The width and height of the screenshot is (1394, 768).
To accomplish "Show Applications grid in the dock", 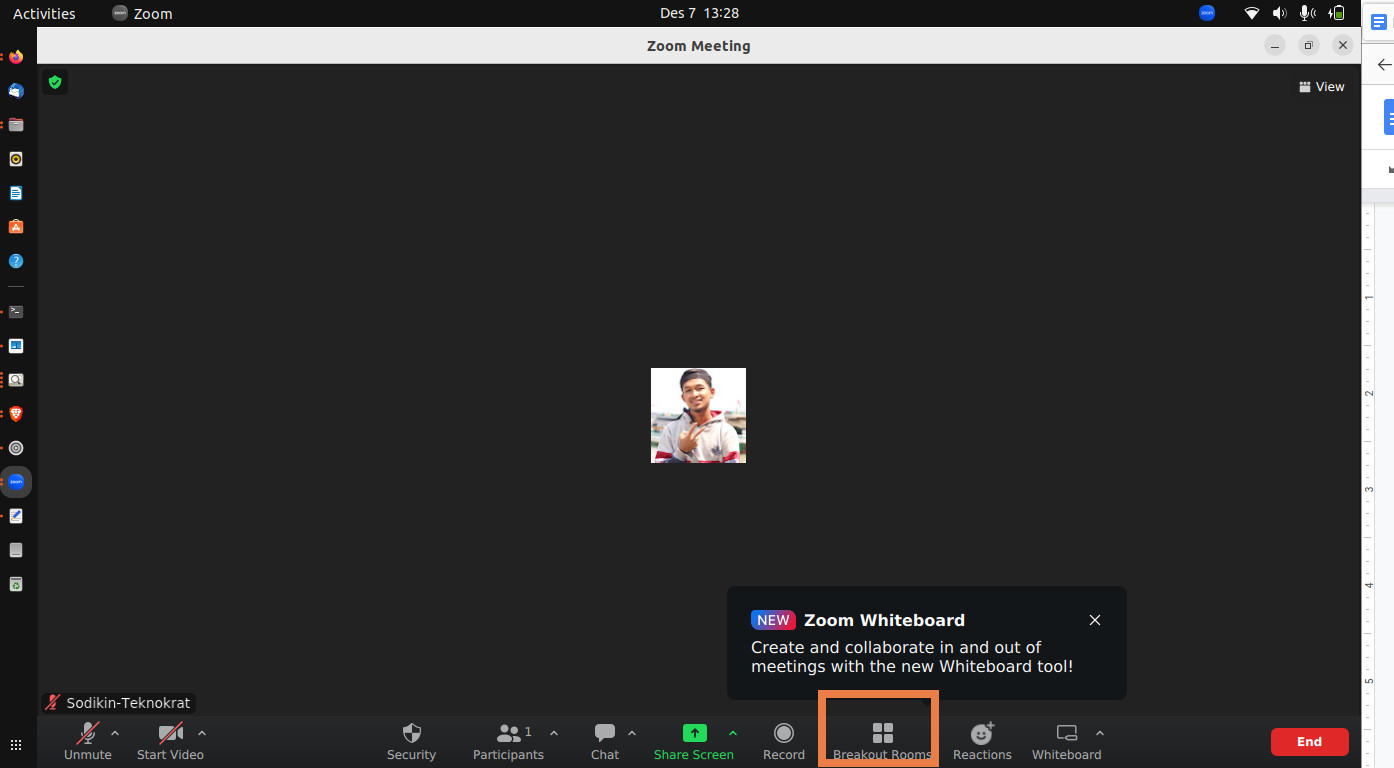I will pos(16,745).
